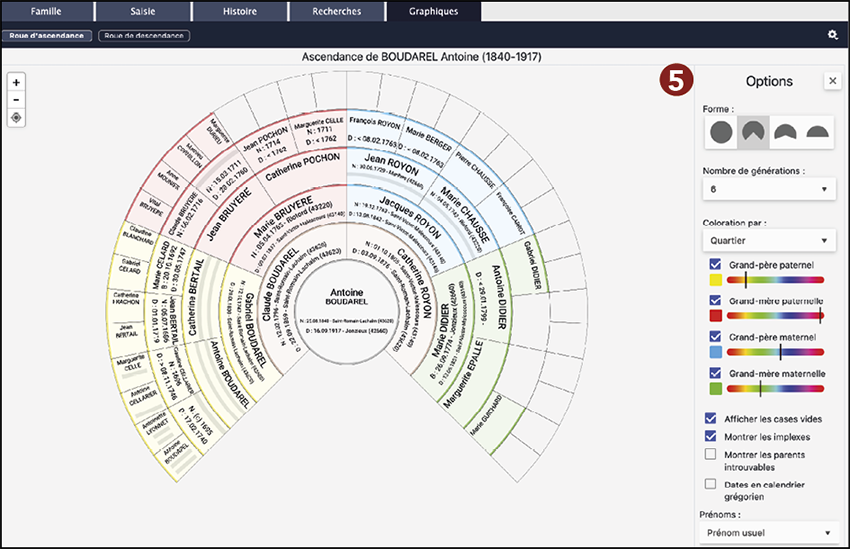This screenshot has height=549, width=850.
Task: Switch to the Histoire tab
Action: [240, 11]
